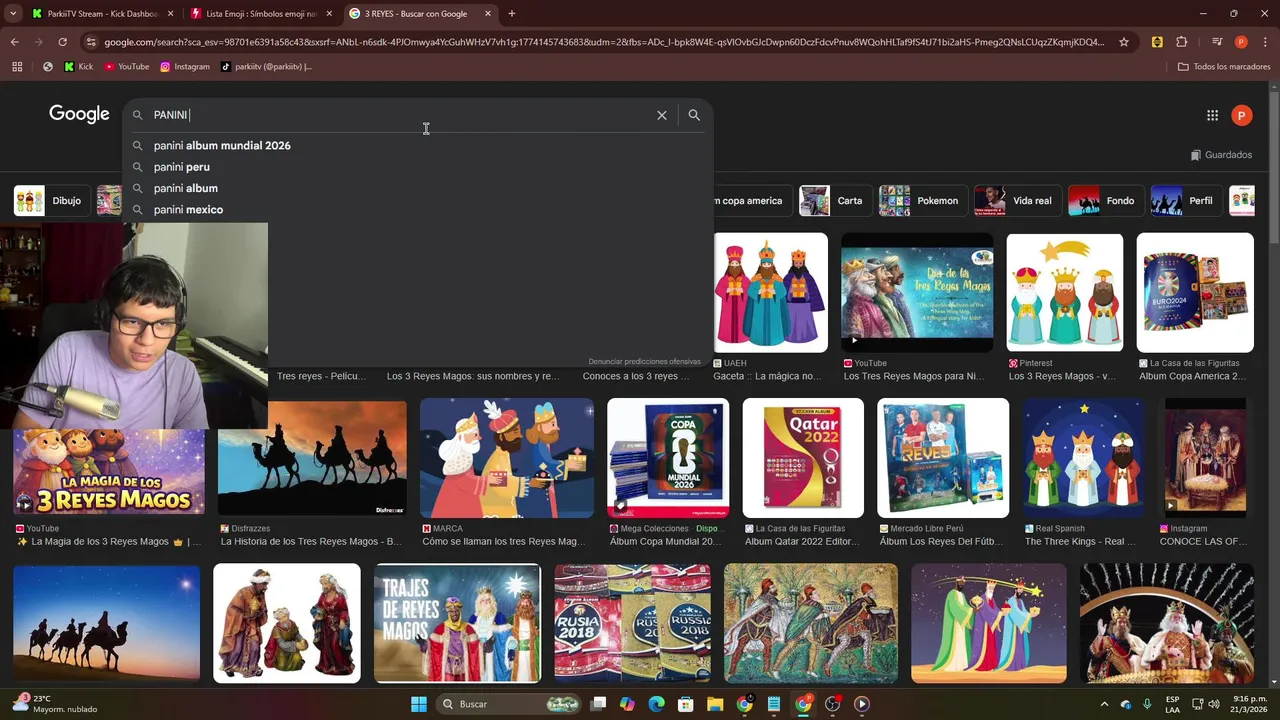1280x720 pixels.
Task: Open the Chrome profile avatar
Action: tap(1241, 42)
